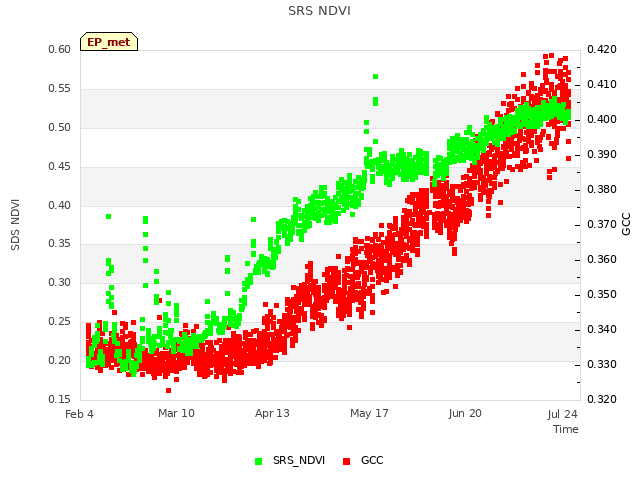Click the 0.370 right axis value
Viewport: 640px width, 480px height.
pyautogui.click(x=602, y=224)
